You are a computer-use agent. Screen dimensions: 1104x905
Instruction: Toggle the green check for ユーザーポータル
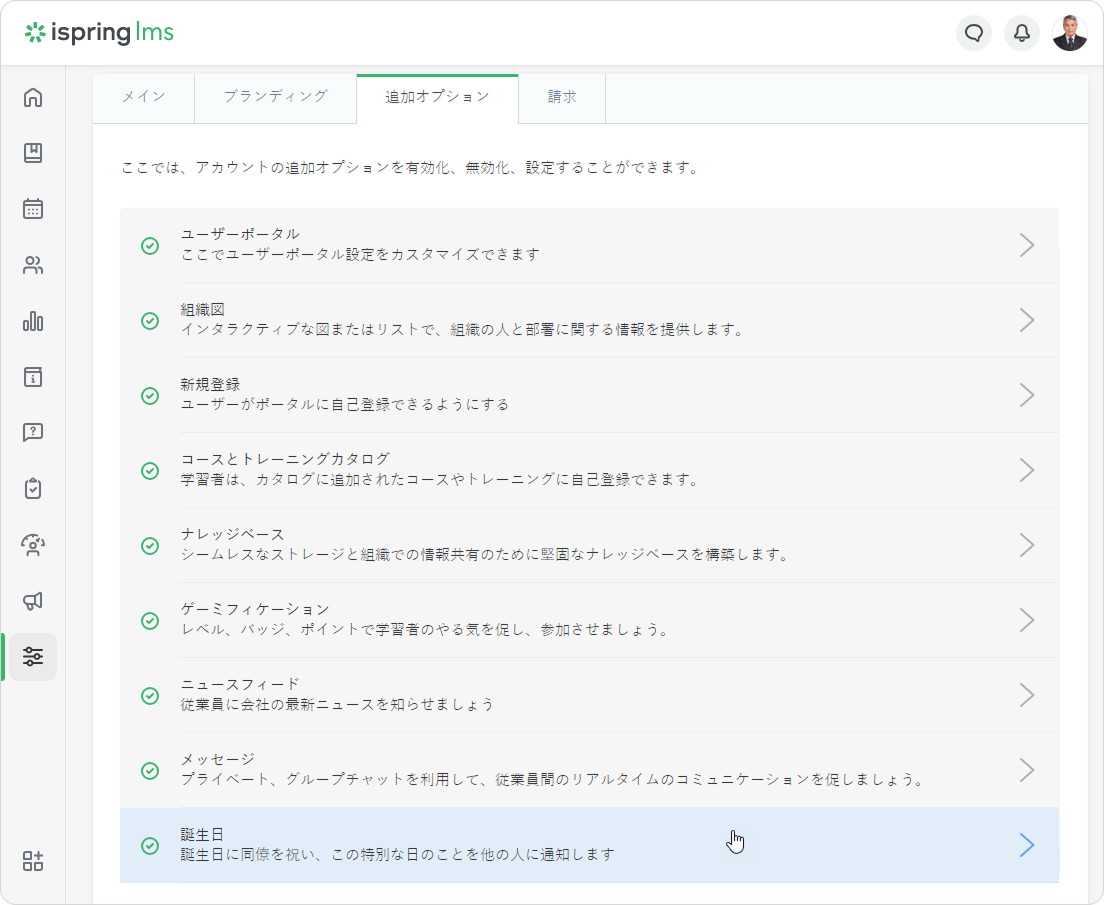pos(150,245)
